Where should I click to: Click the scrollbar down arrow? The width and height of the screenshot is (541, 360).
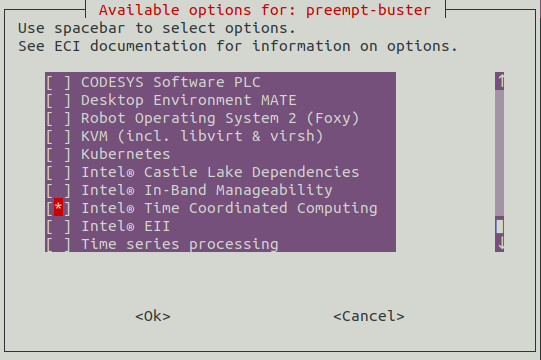[x=500, y=243]
